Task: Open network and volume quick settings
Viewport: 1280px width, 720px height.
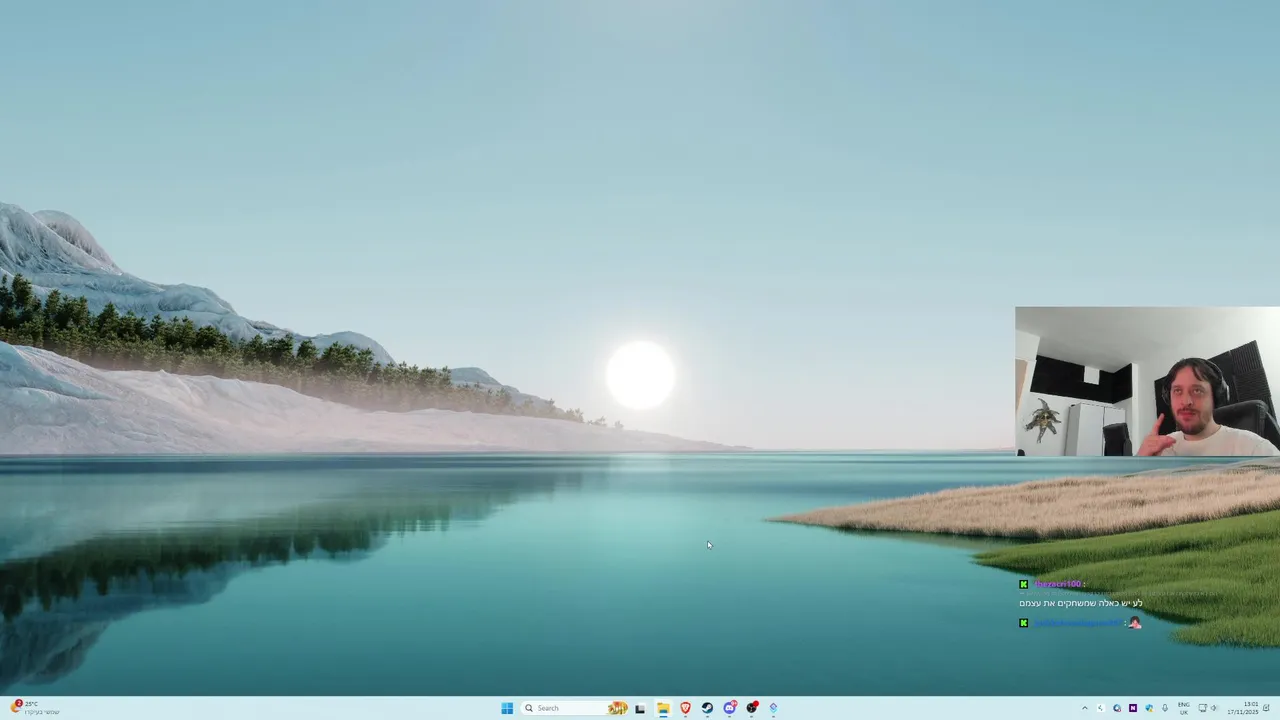Action: coord(1207,708)
